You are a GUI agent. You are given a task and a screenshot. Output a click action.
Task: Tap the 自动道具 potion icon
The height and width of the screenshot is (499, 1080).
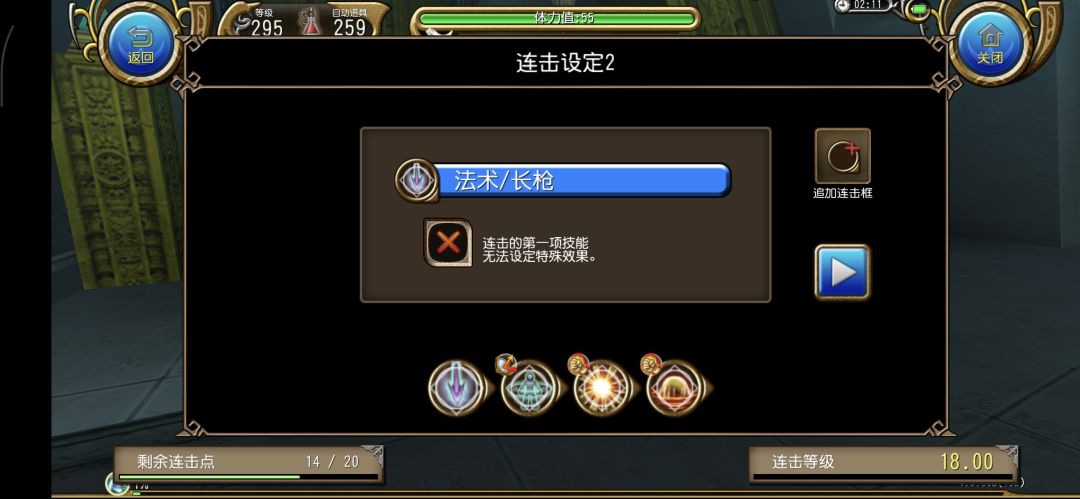(312, 21)
